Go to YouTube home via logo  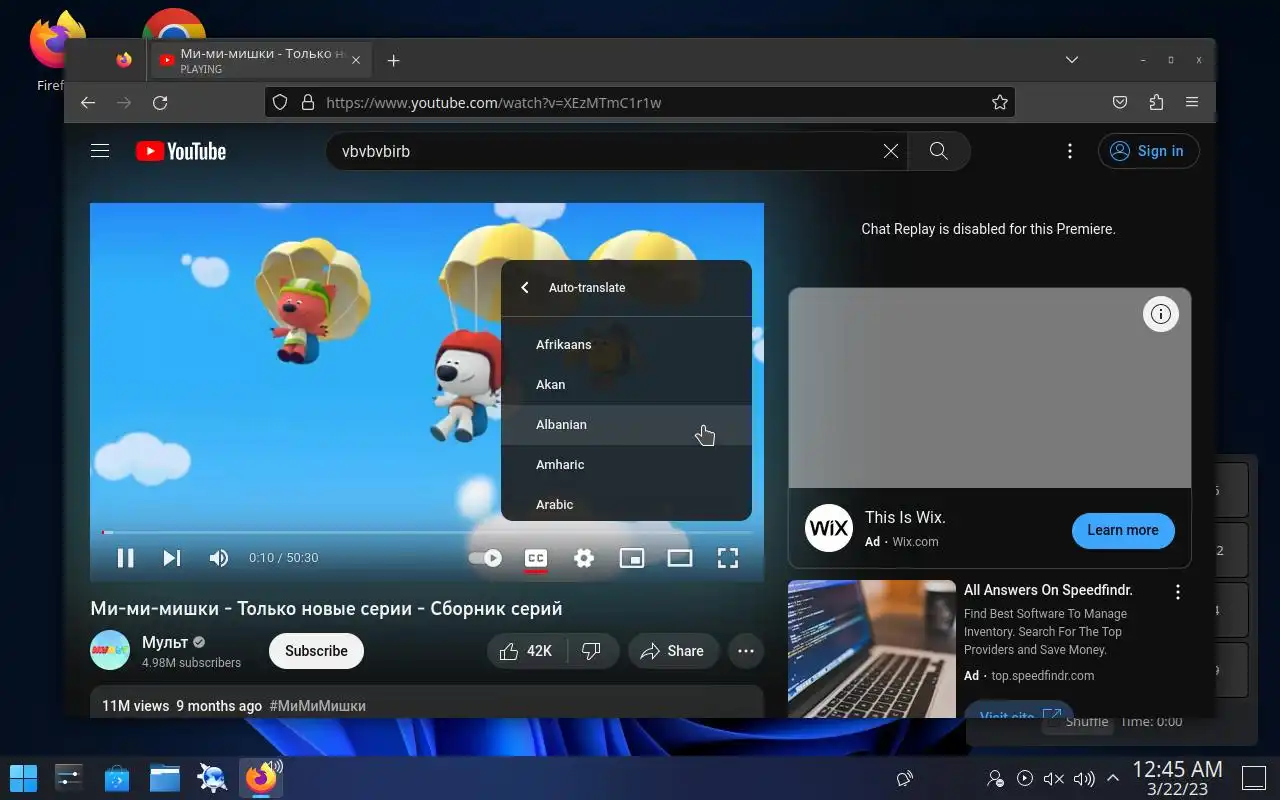pyautogui.click(x=181, y=151)
